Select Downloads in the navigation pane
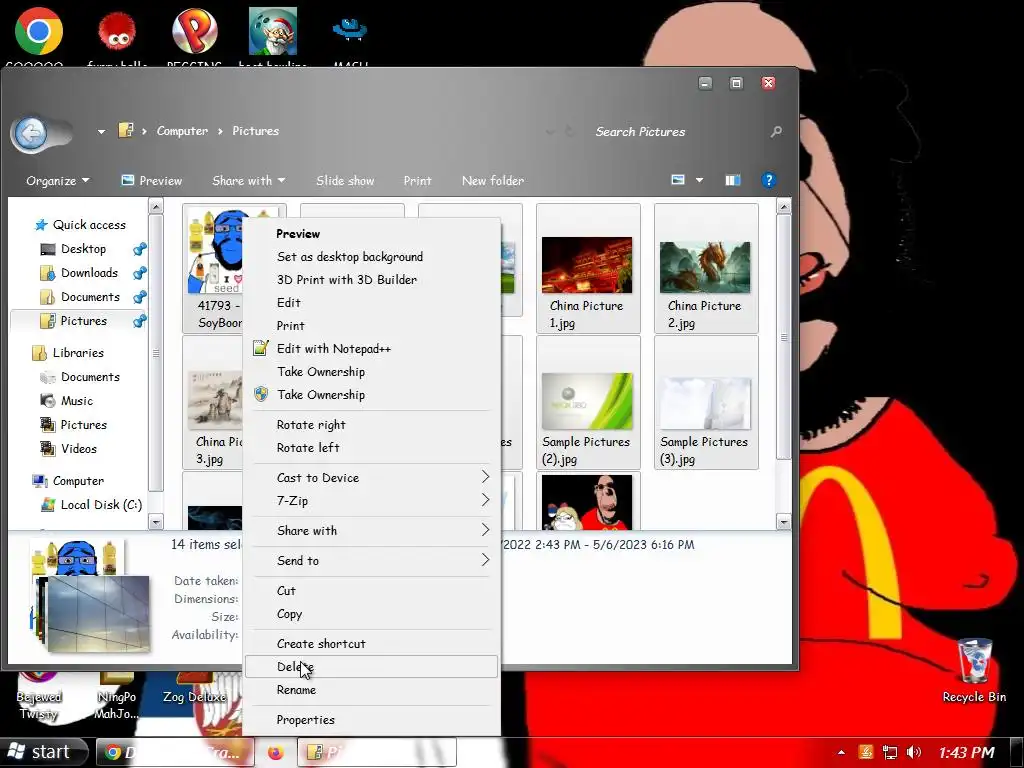 pos(89,273)
